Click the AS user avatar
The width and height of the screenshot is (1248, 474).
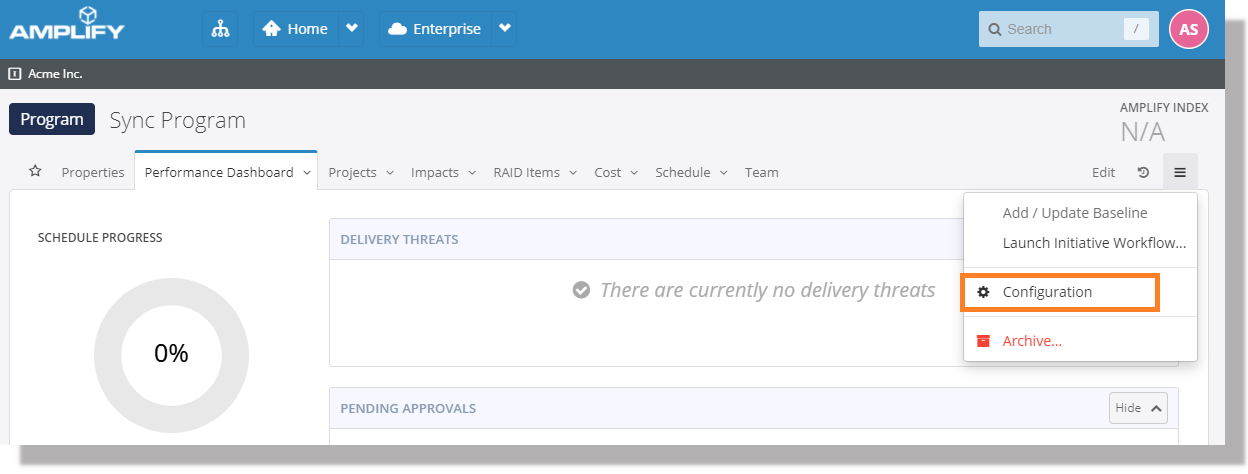pyautogui.click(x=1188, y=29)
